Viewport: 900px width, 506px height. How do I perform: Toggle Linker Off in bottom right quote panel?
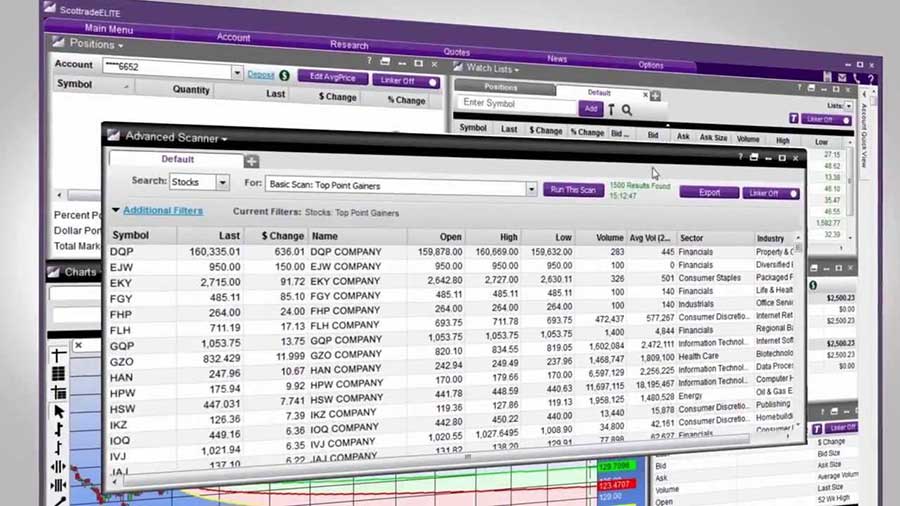(x=840, y=427)
